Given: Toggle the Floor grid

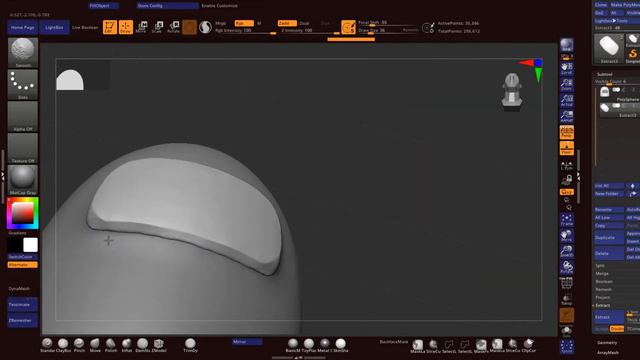Looking at the screenshot, I should 567,149.
